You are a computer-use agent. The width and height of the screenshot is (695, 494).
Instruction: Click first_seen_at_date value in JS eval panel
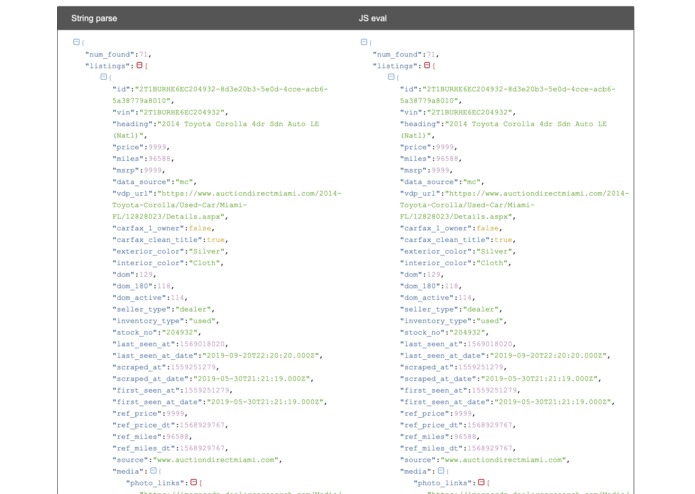point(554,402)
